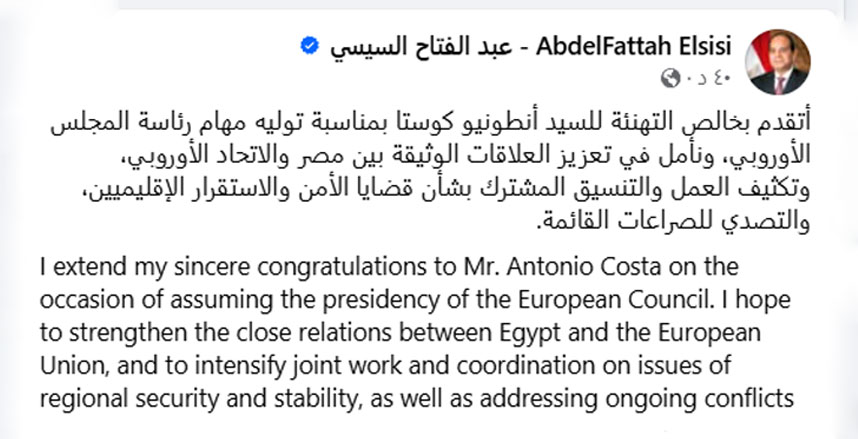Viewport: 858px width, 439px height.
Task: Click the phrase "I extend my"
Action: [x=90, y=269]
